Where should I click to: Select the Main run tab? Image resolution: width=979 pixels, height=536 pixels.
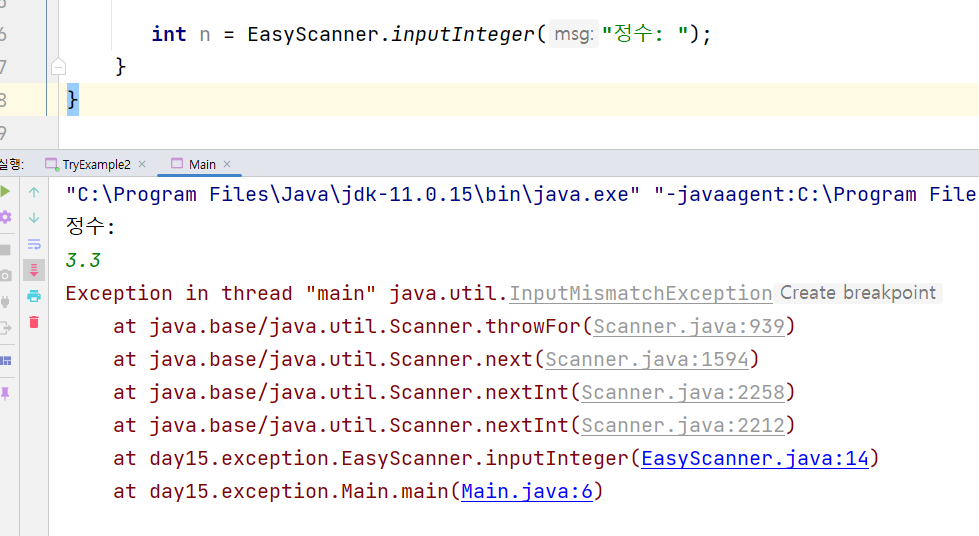[x=202, y=164]
